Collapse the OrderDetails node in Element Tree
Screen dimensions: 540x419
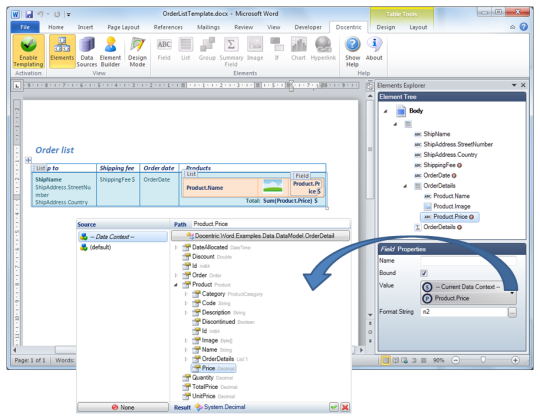tap(405, 186)
